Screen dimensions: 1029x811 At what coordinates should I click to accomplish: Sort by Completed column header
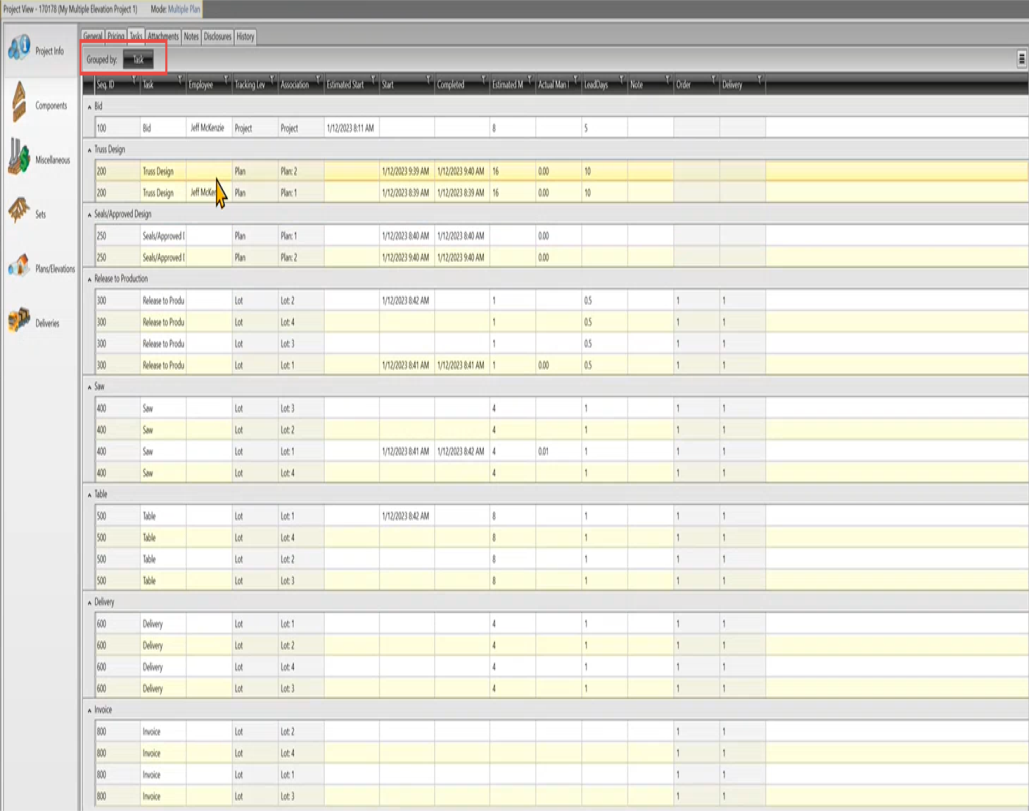pos(461,84)
